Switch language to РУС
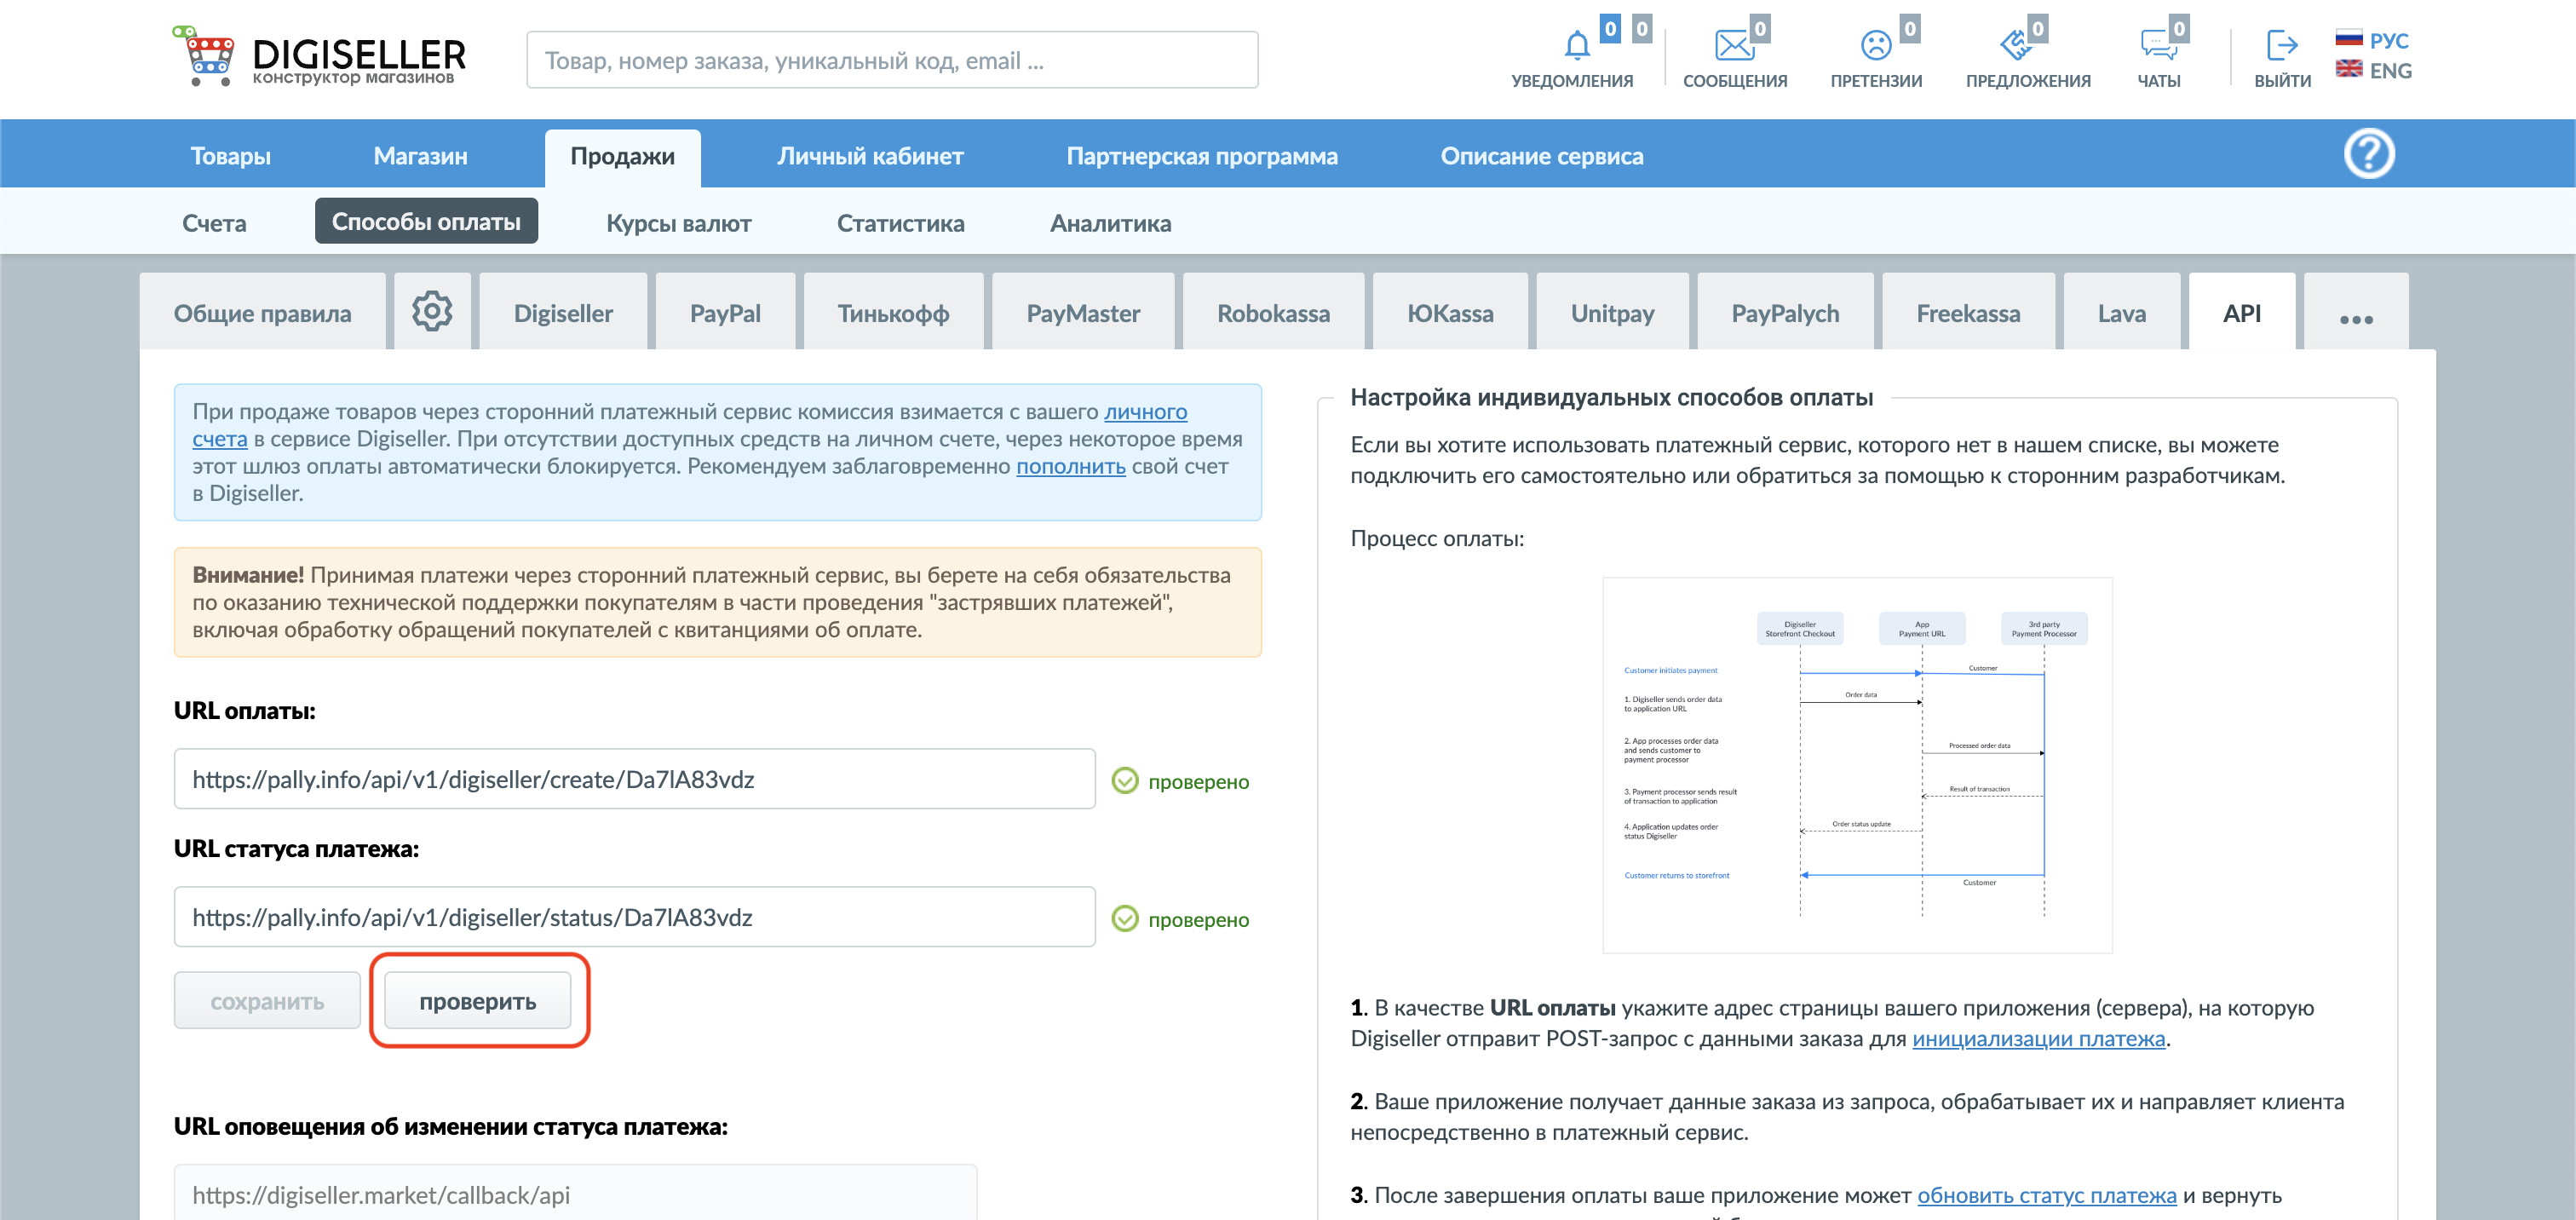This screenshot has height=1220, width=2576. [2389, 40]
